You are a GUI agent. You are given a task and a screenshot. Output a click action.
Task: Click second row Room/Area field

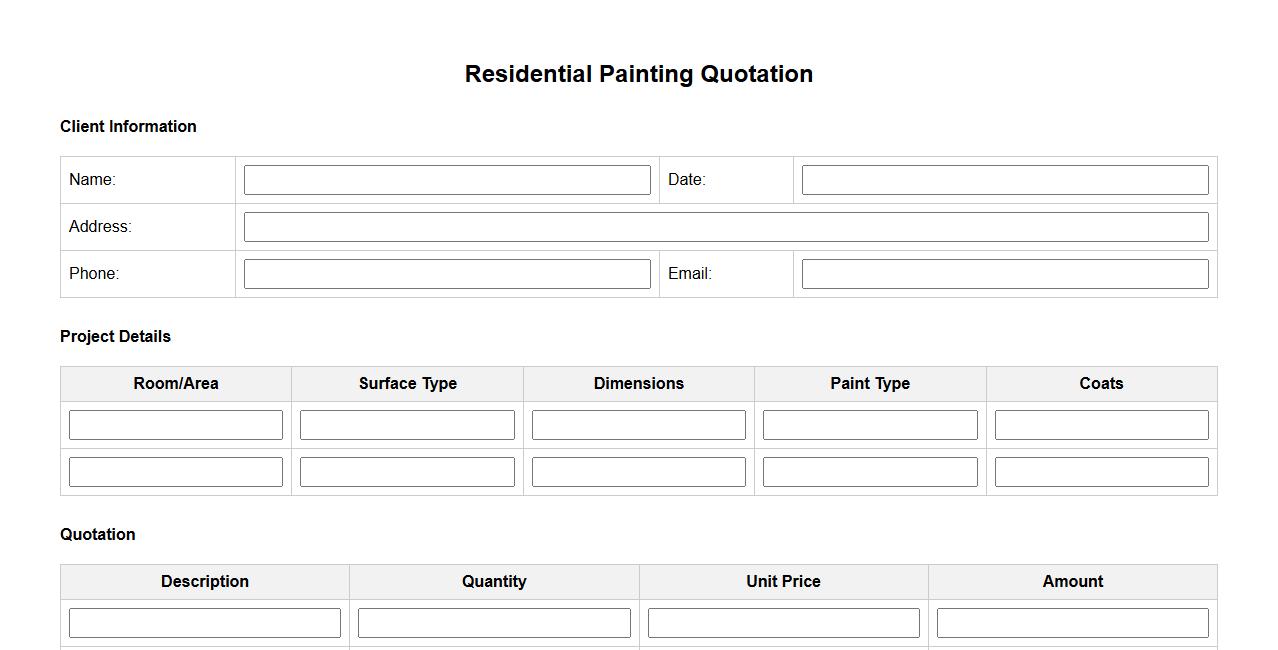[x=176, y=472]
